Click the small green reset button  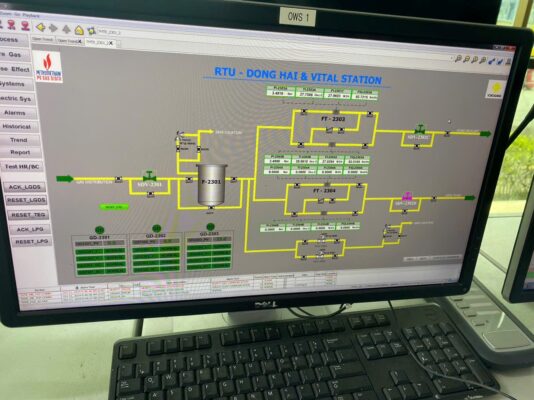coord(114,207)
